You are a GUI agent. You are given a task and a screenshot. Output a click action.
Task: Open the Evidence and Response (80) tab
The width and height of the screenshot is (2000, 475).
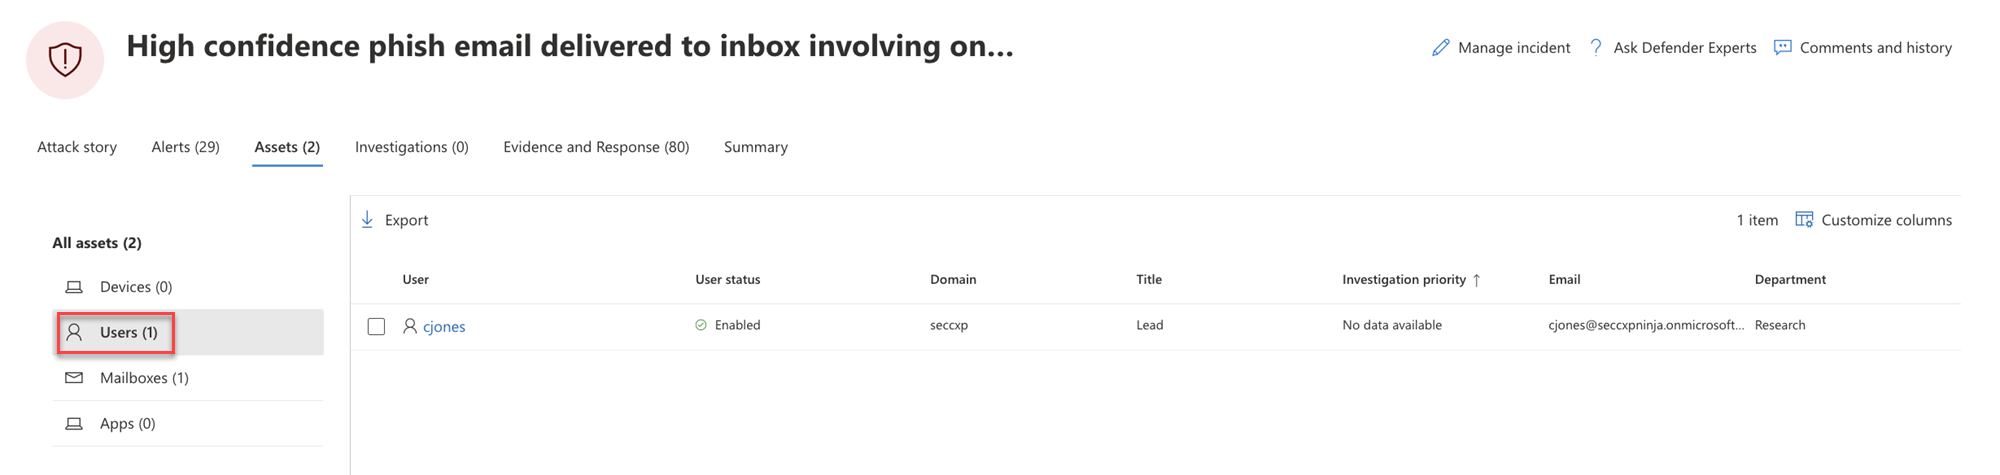[596, 147]
